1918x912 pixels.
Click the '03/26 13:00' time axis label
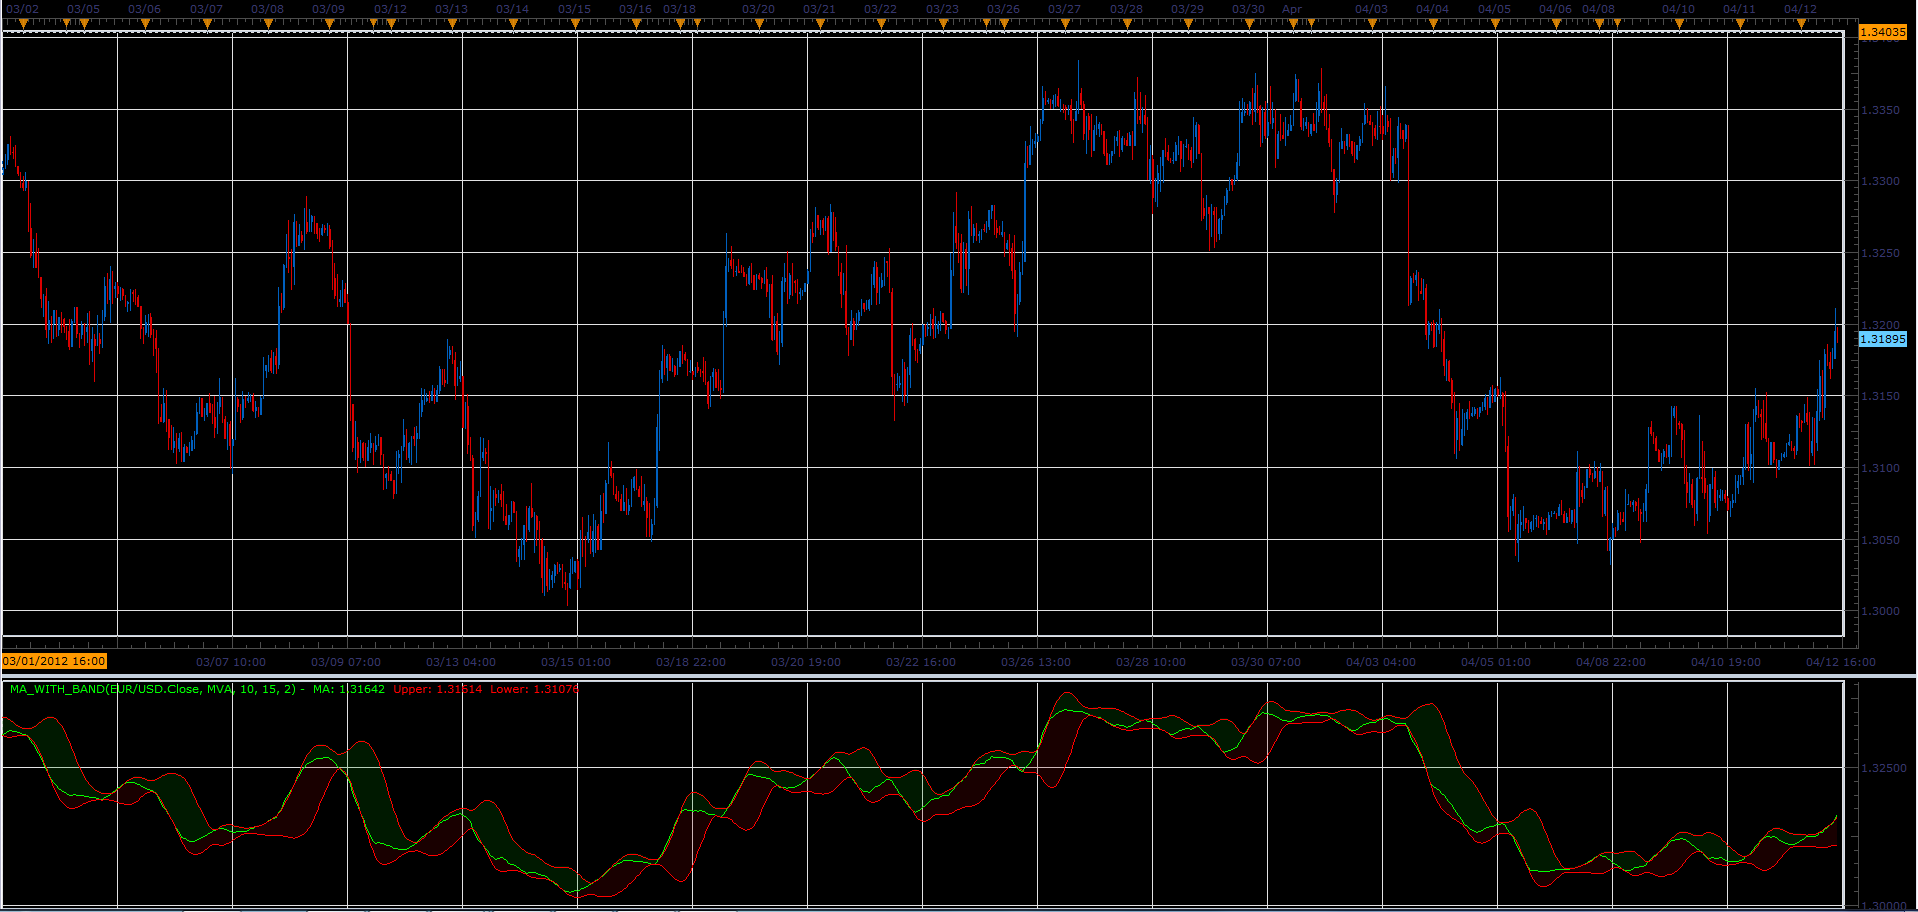coord(1036,662)
